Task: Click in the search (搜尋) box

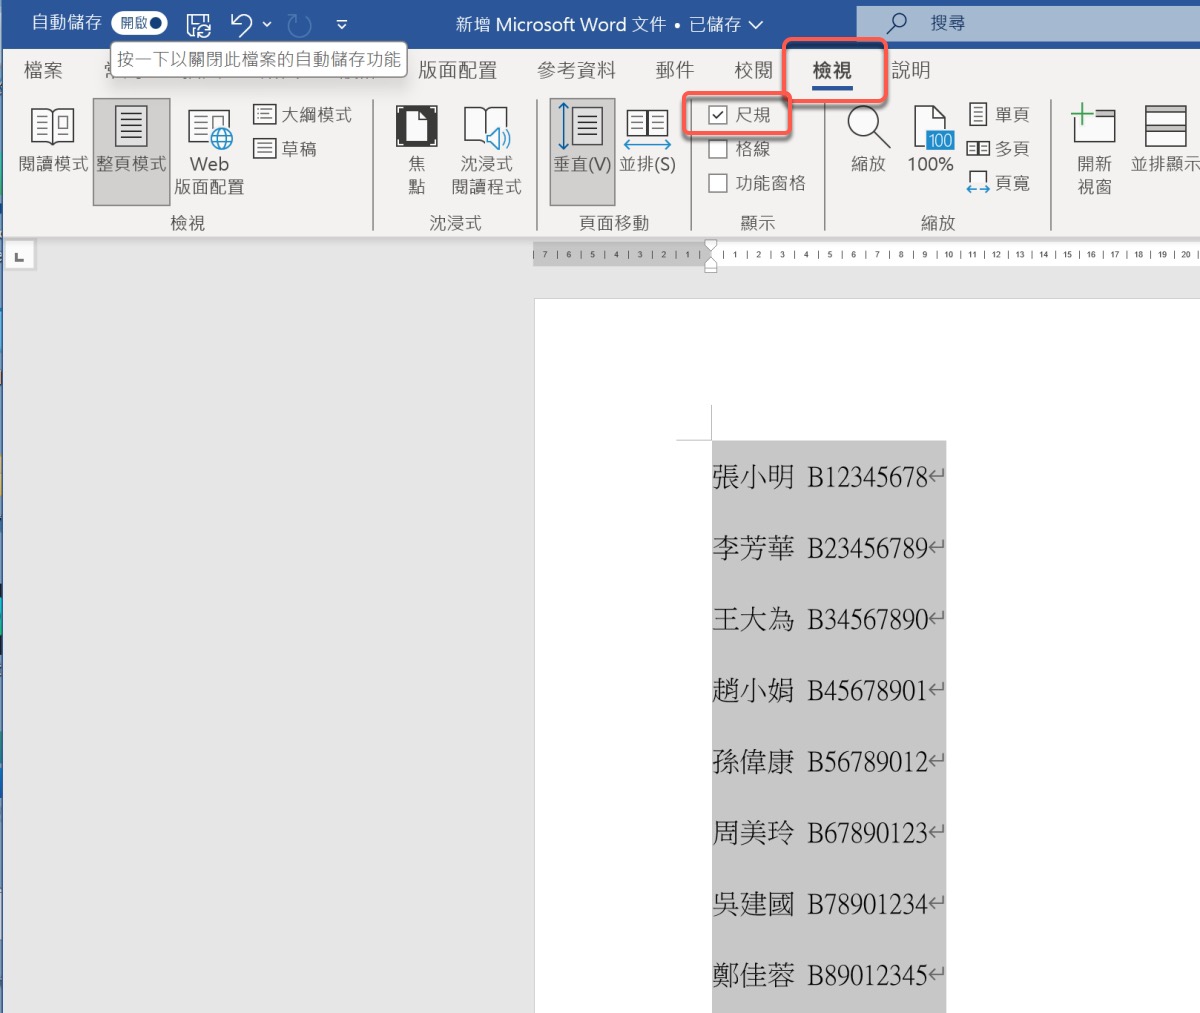Action: (x=1028, y=22)
